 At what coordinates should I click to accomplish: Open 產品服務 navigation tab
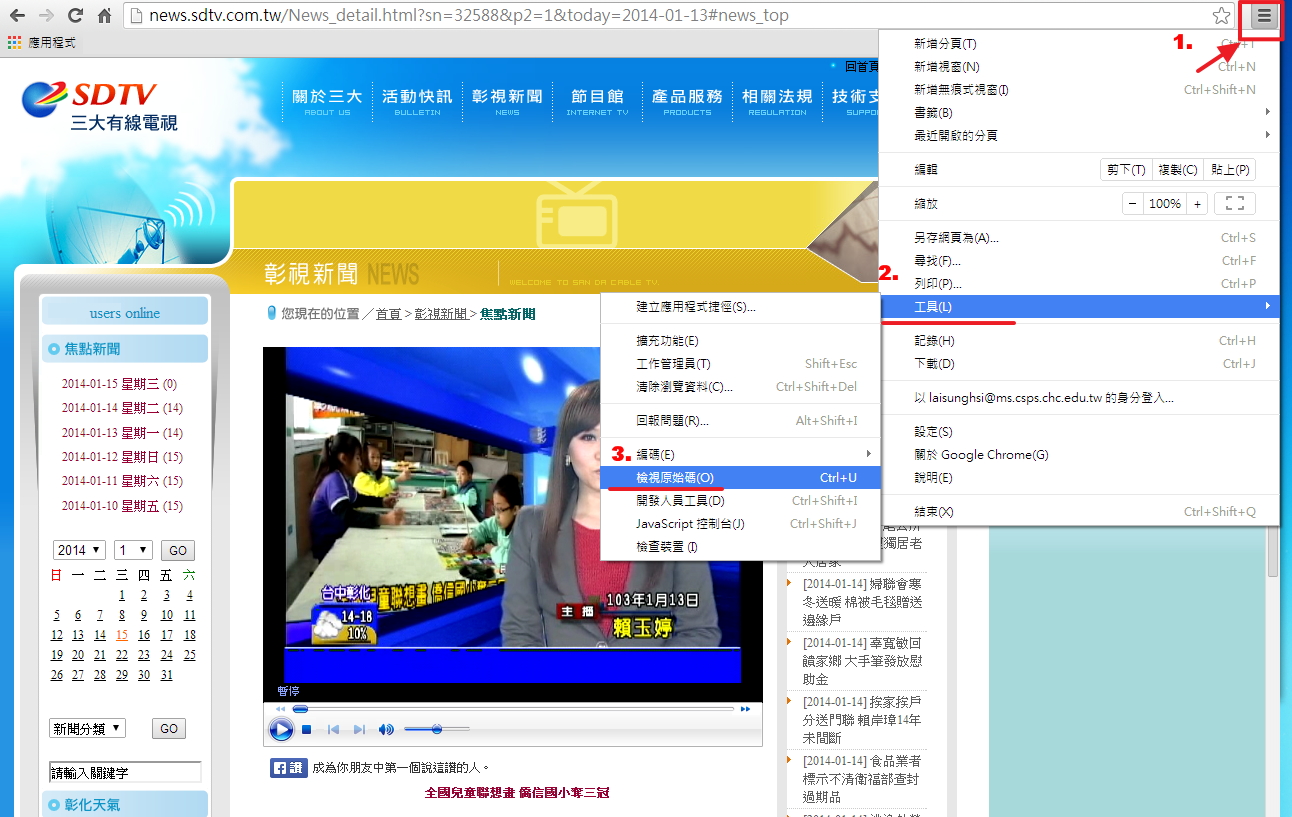687,102
